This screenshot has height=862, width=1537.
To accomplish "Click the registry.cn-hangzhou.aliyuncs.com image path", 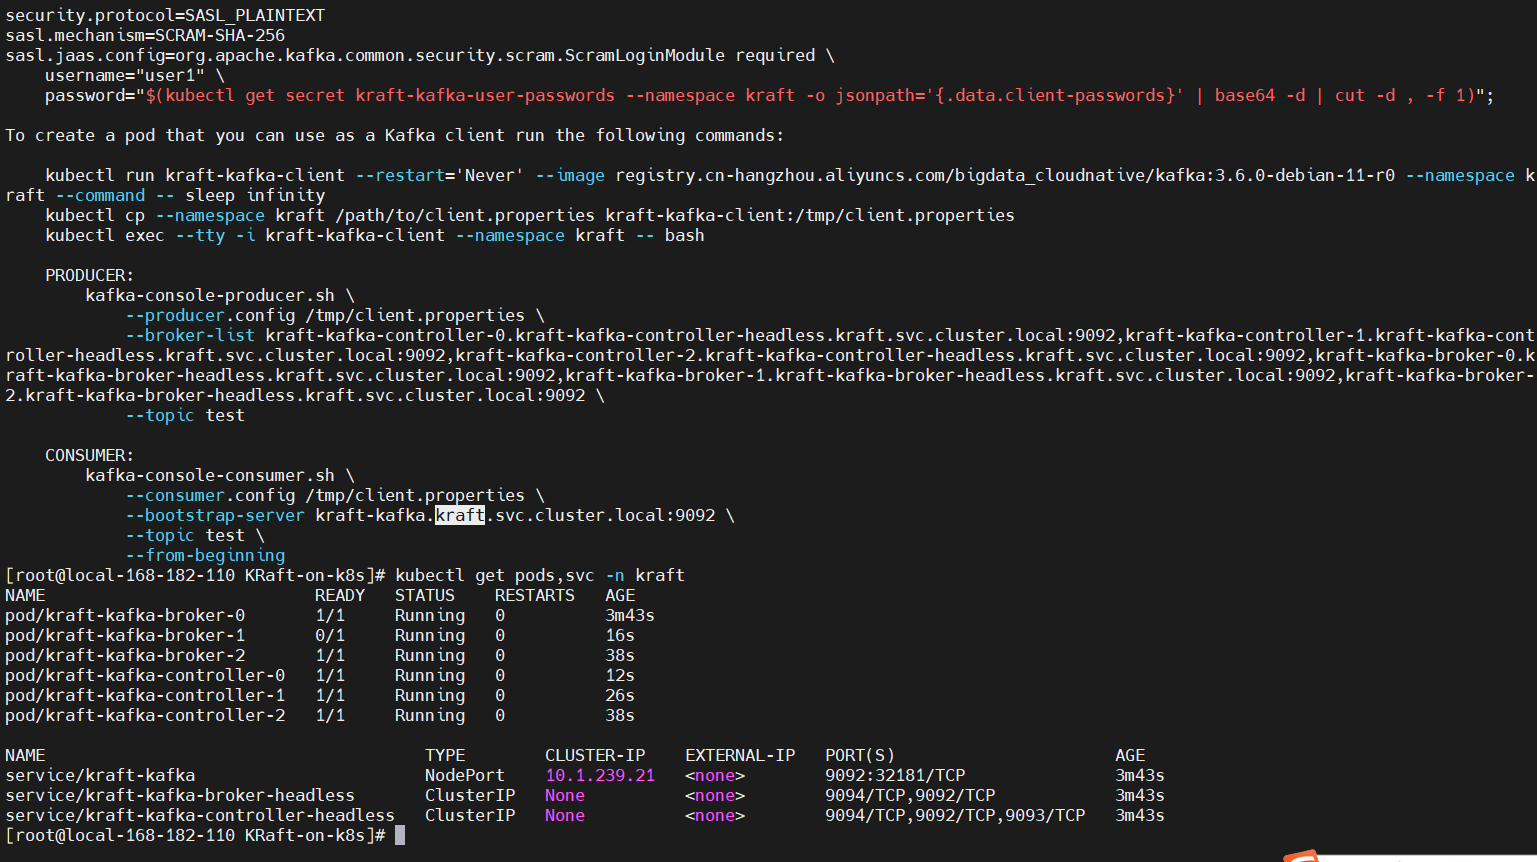I will (1005, 176).
